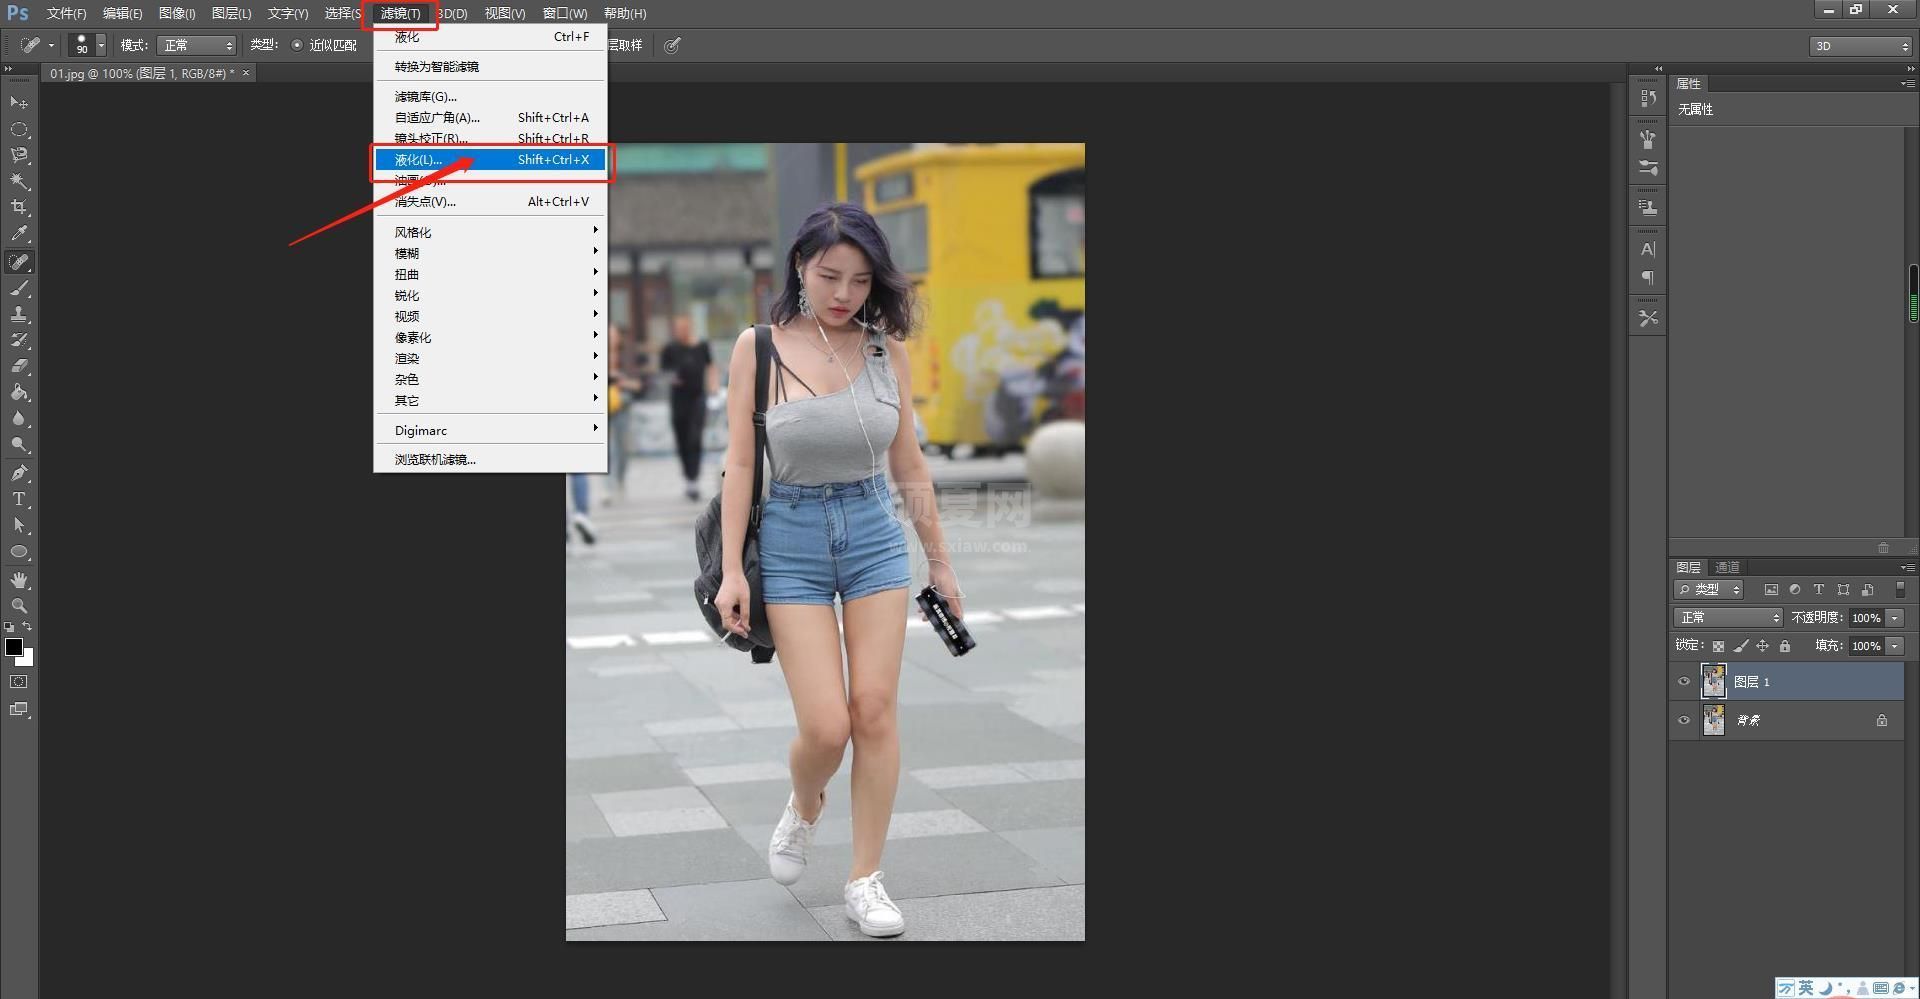1920x999 pixels.
Task: Open the 模式 blend mode dropdown in options bar
Action: pos(196,45)
